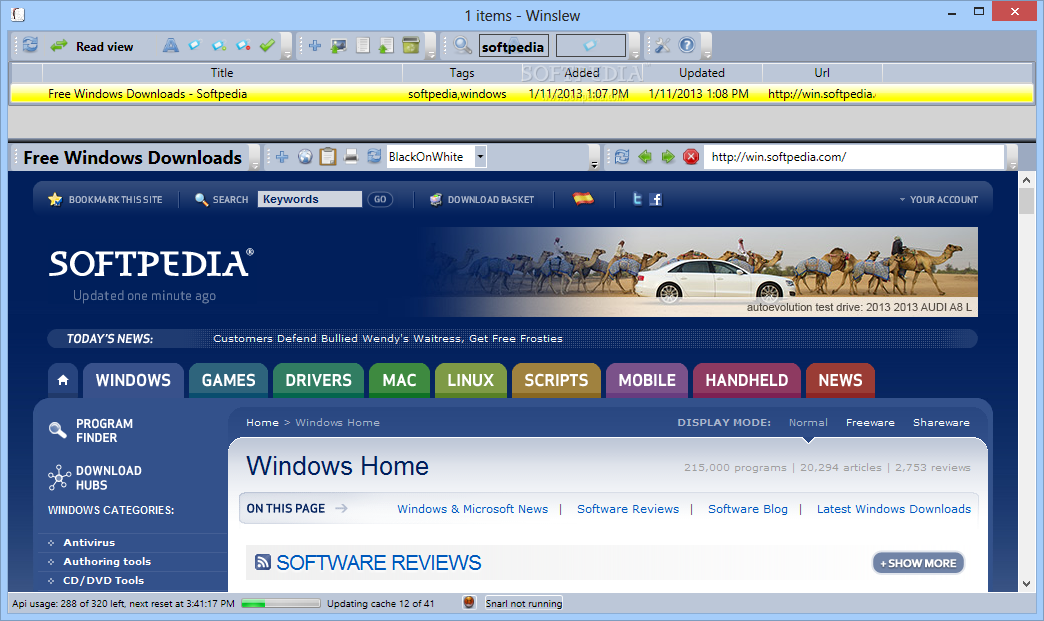This screenshot has width=1044, height=621.
Task: Open the YOUR ACCOUNT dropdown
Action: tap(939, 199)
